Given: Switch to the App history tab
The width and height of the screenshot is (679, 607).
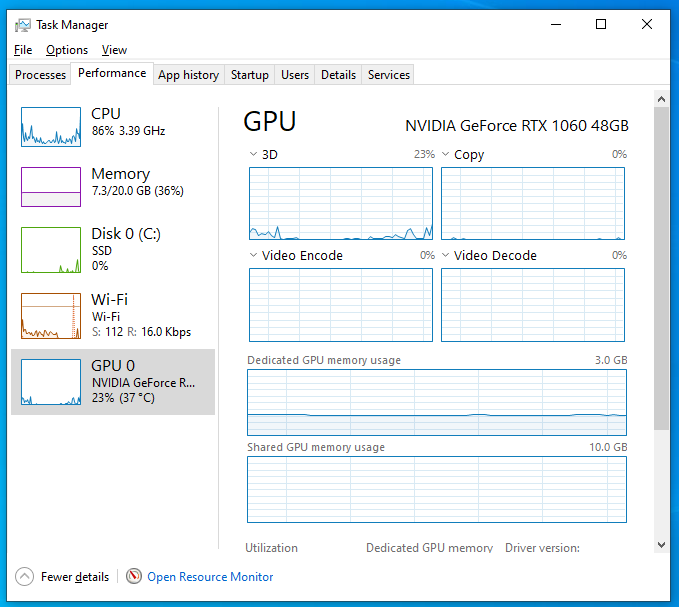Looking at the screenshot, I should [x=188, y=75].
